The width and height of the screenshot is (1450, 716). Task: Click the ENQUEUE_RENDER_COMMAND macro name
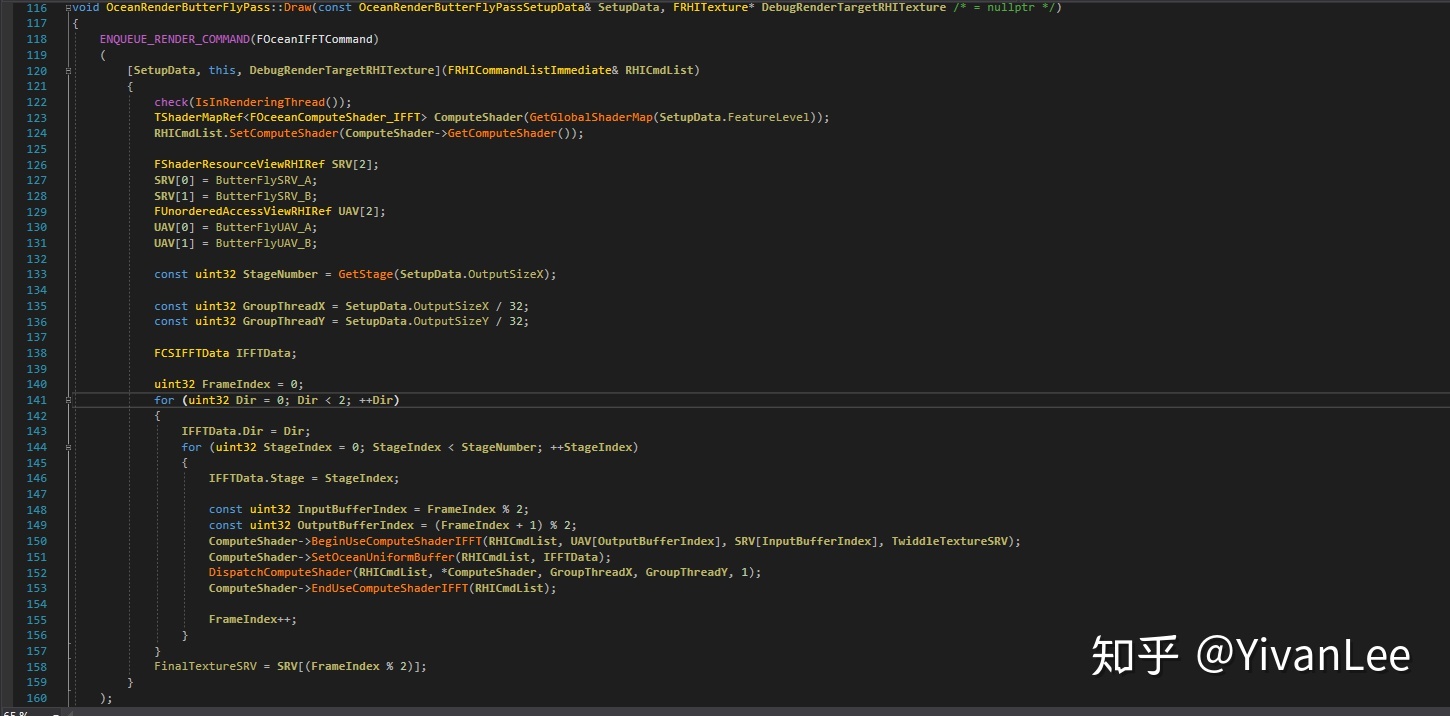(x=175, y=39)
